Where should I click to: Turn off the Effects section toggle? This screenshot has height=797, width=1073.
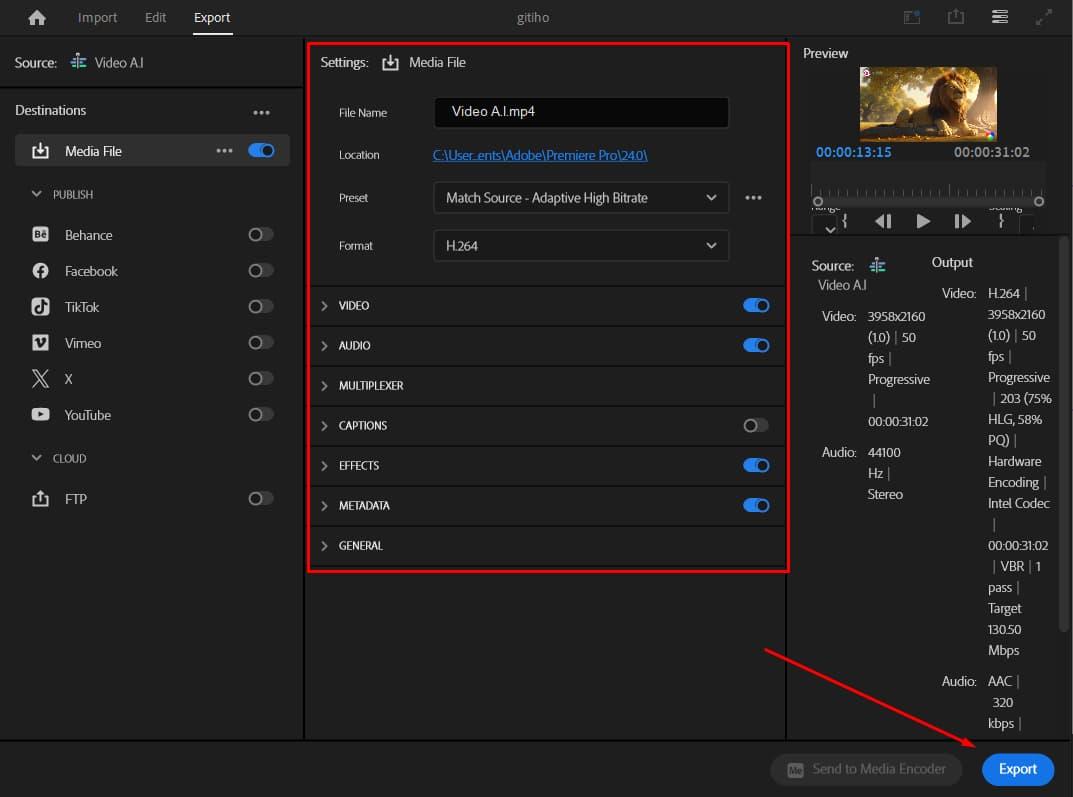point(755,465)
